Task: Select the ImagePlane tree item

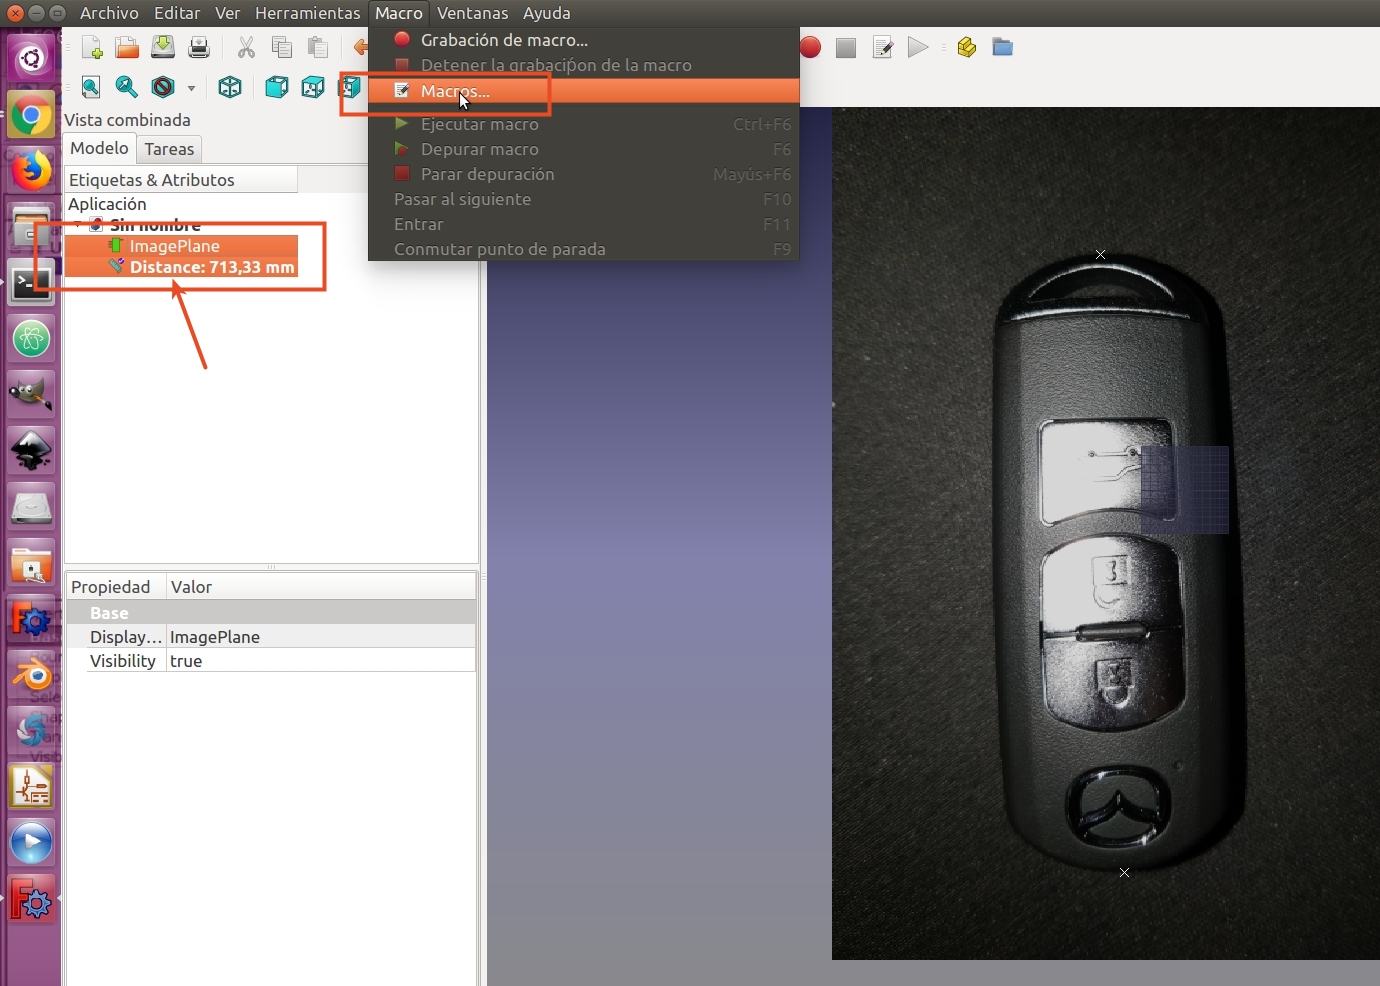Action: pyautogui.click(x=174, y=246)
